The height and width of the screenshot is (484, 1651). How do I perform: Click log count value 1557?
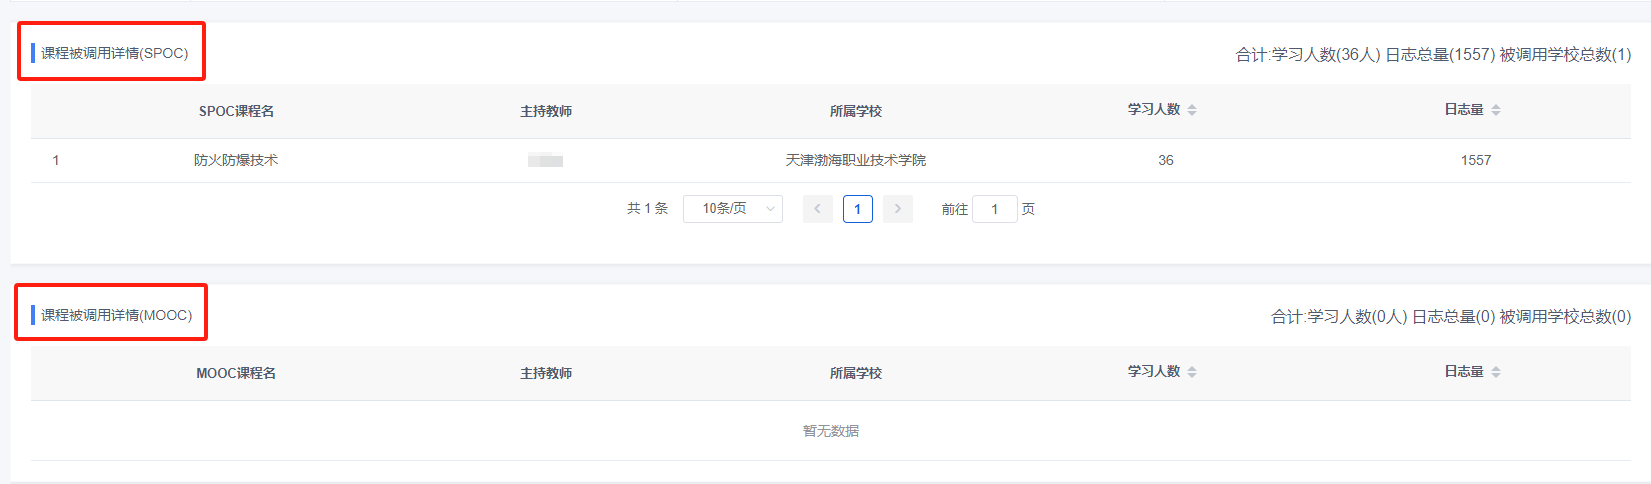point(1476,160)
